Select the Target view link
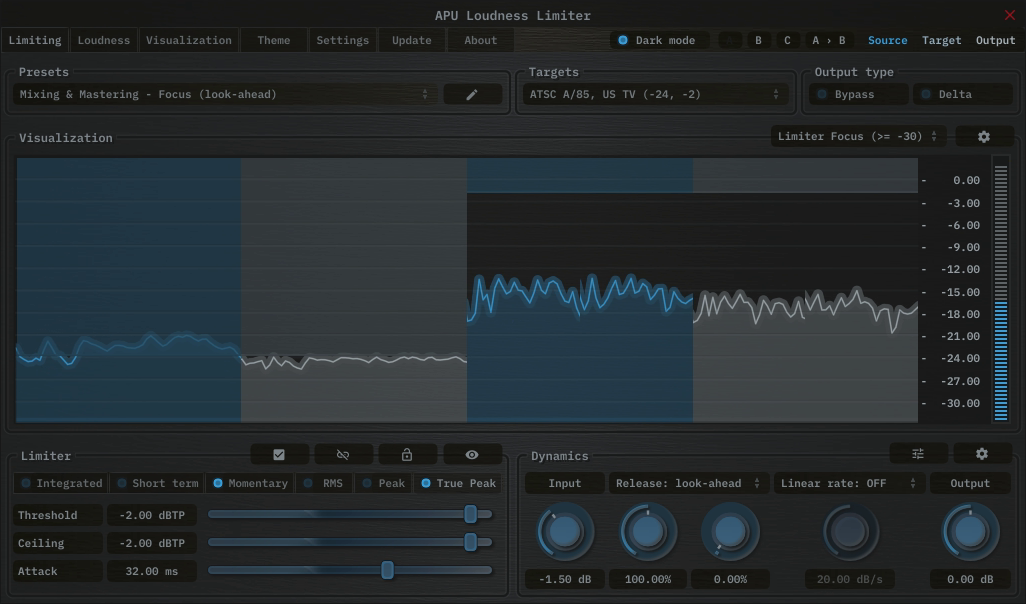The image size is (1026, 604). 941,40
